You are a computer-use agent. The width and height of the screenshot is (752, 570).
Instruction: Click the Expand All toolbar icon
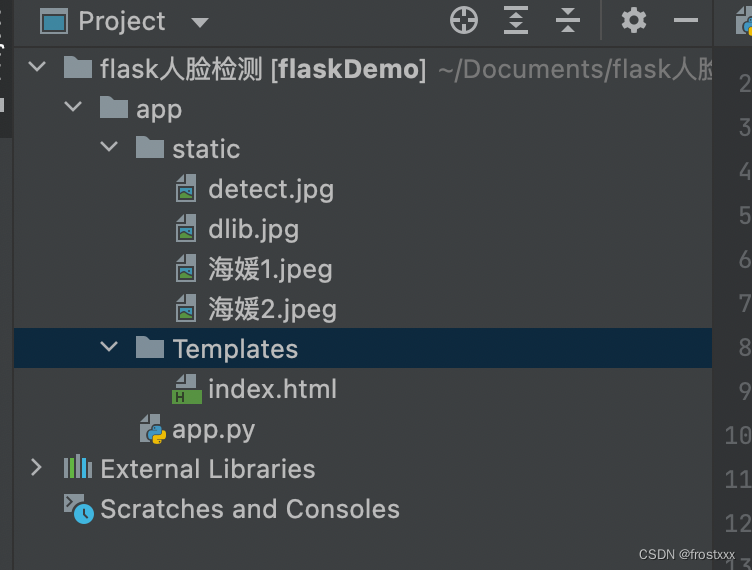pyautogui.click(x=516, y=21)
